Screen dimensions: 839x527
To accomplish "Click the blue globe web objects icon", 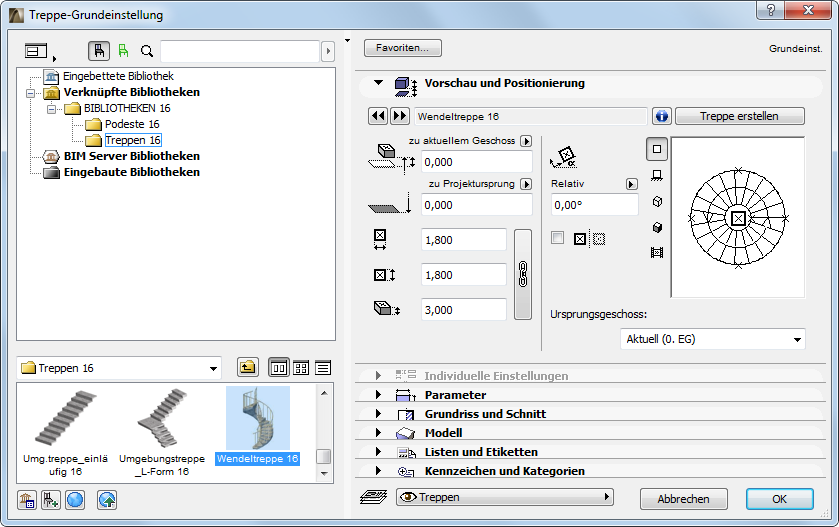I will pos(75,500).
